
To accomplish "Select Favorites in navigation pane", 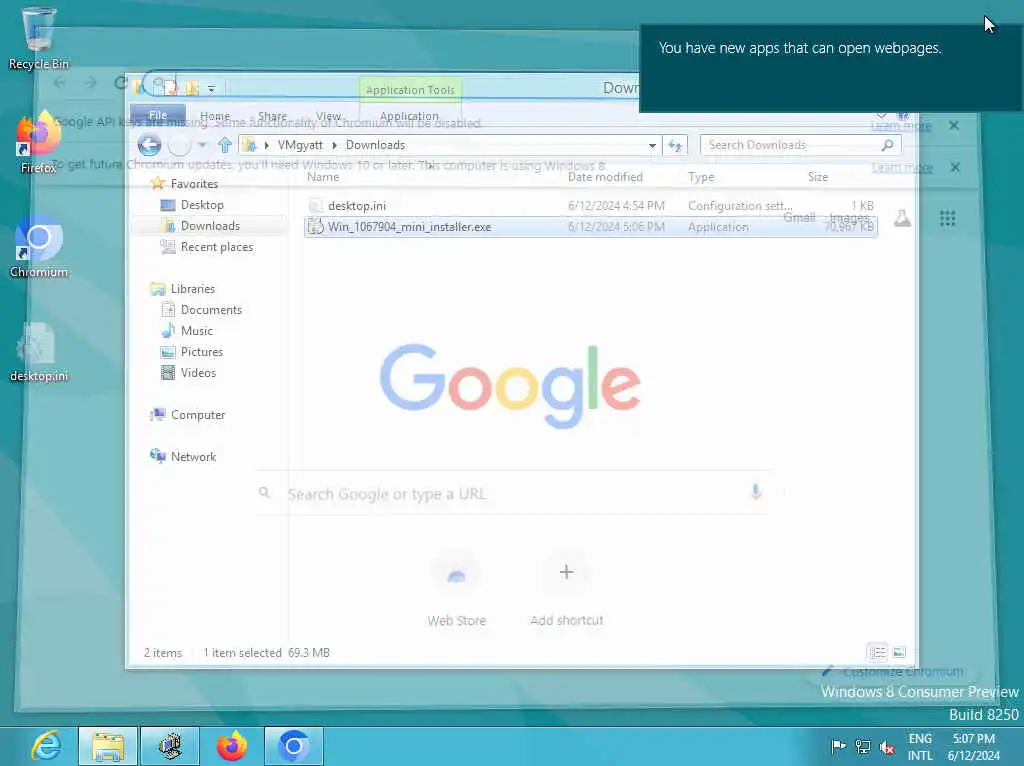I will point(194,184).
